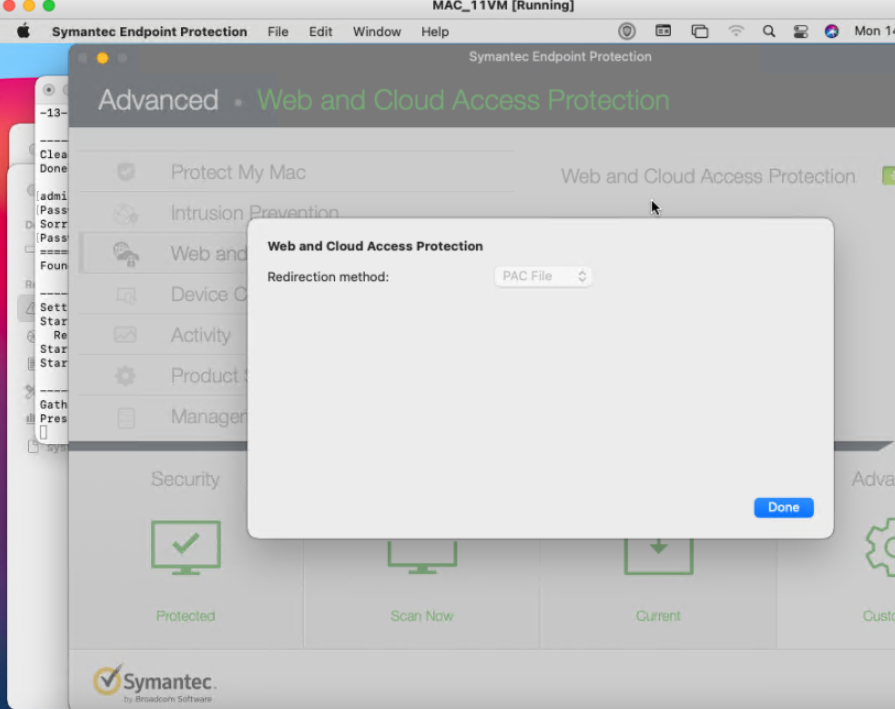Open the Apple menu
Screen dimensions: 895x709
click(x=23, y=31)
